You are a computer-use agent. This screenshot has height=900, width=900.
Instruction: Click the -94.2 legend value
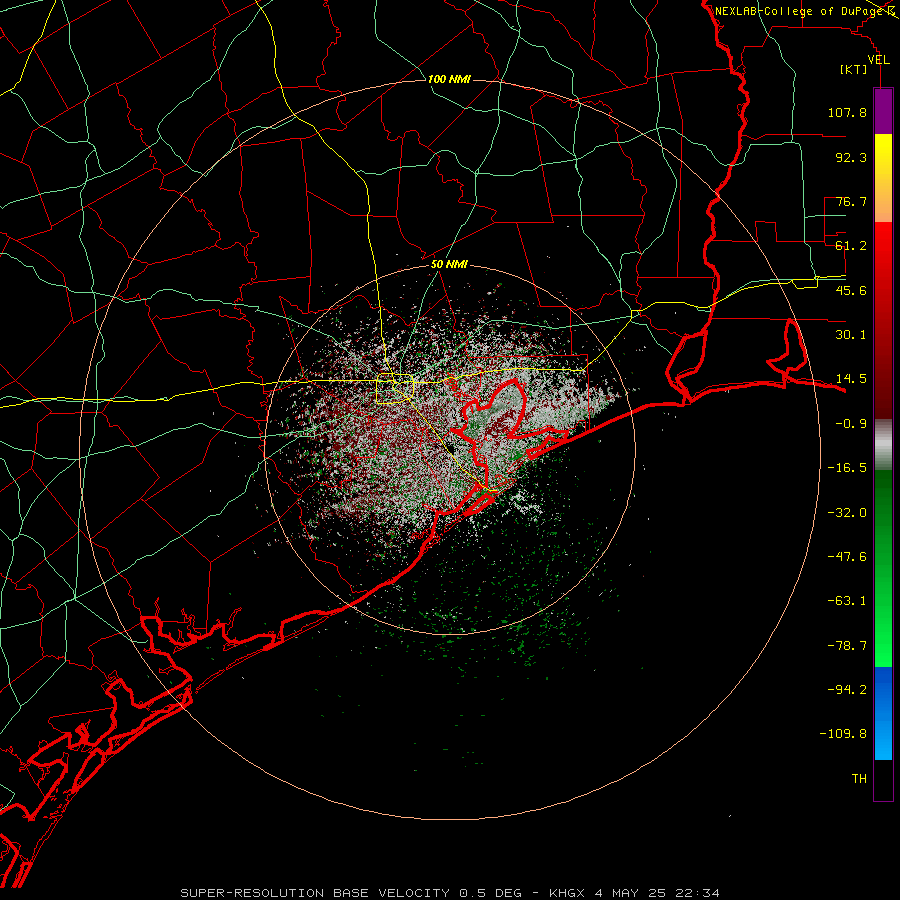coord(847,689)
